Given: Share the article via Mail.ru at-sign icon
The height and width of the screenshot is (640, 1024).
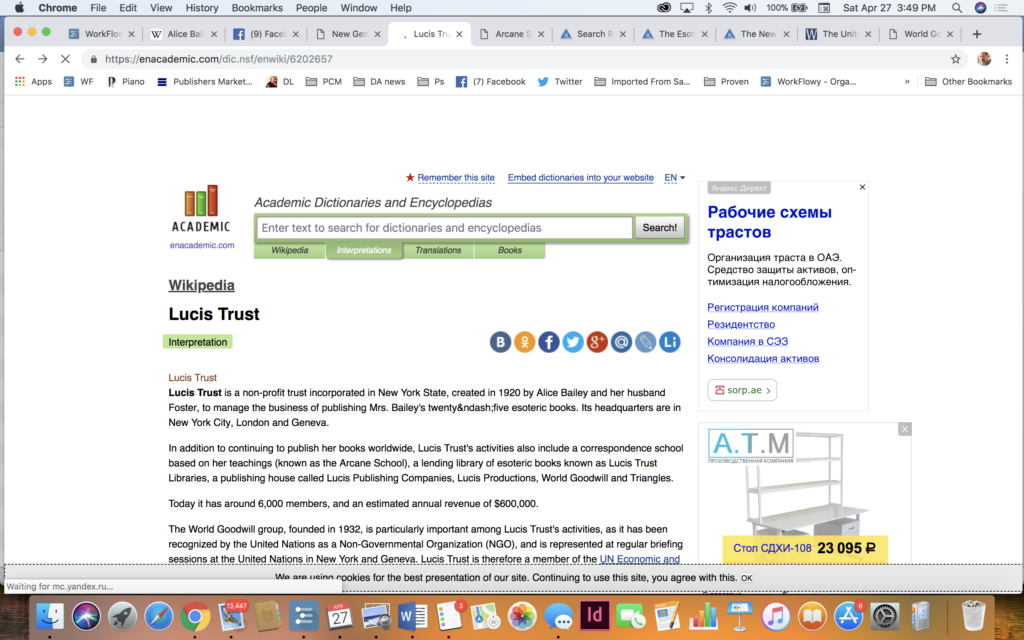Looking at the screenshot, I should (621, 342).
